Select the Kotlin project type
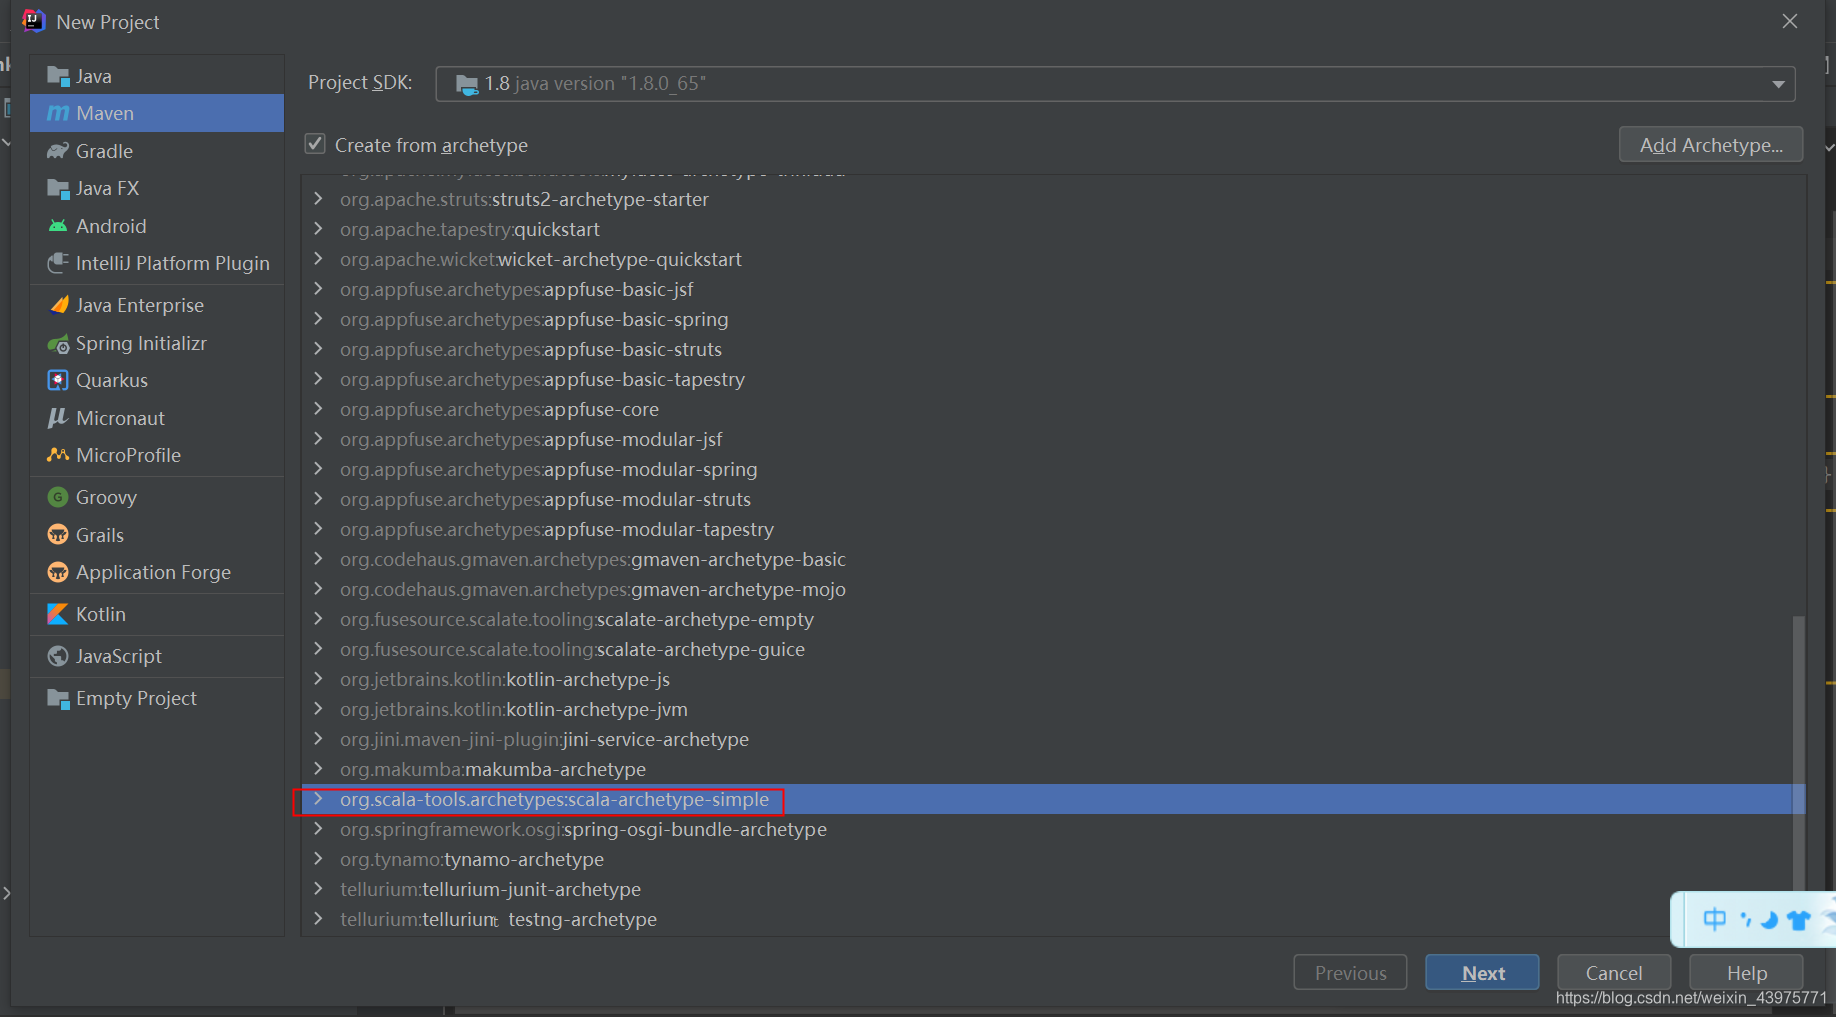The width and height of the screenshot is (1836, 1017). click(157, 614)
